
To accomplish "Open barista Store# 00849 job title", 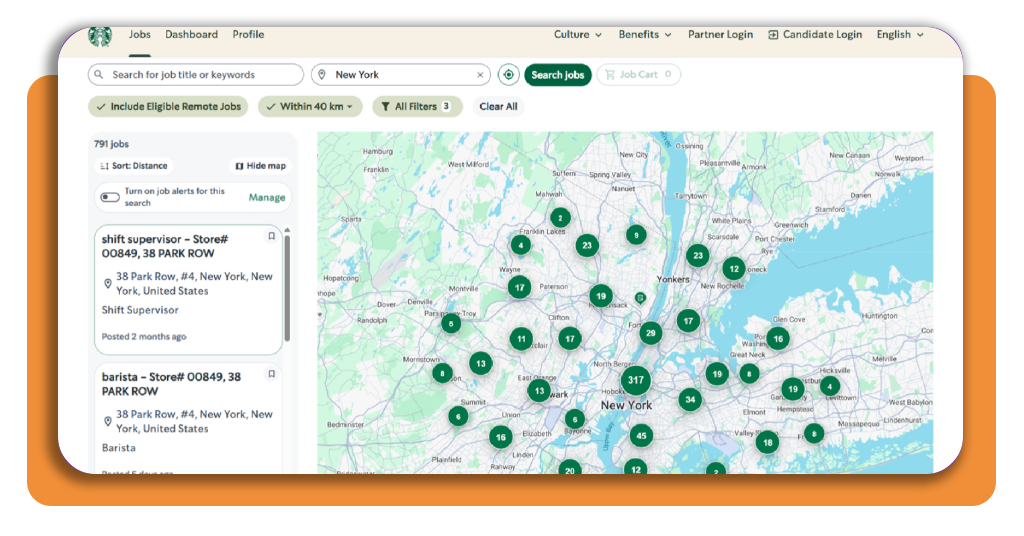I will [171, 384].
